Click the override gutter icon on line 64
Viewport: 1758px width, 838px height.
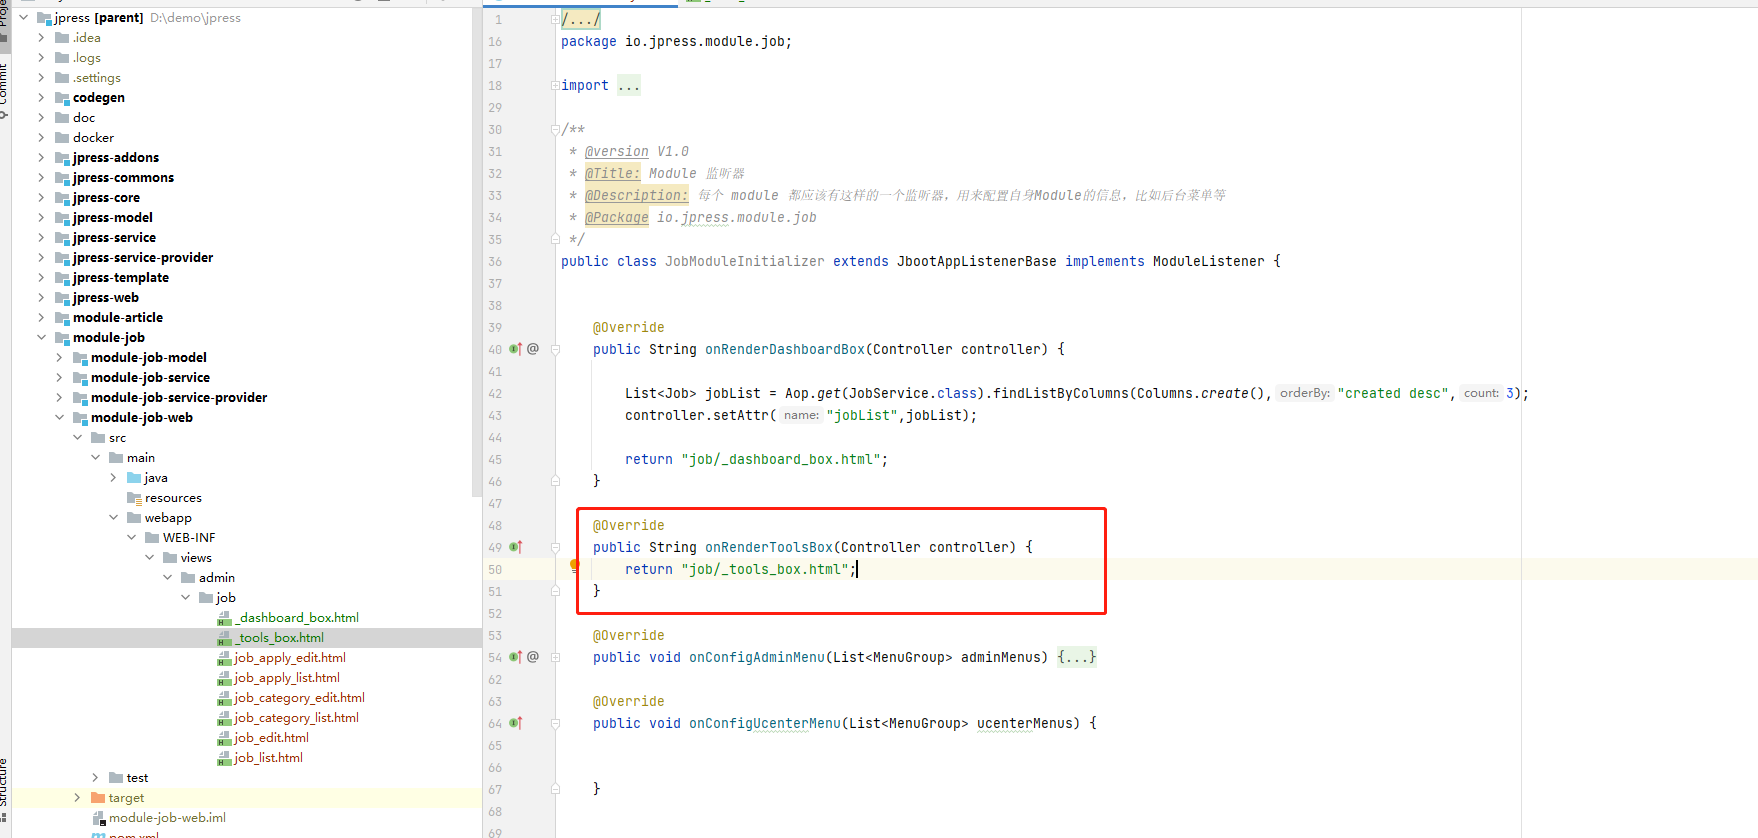(515, 723)
